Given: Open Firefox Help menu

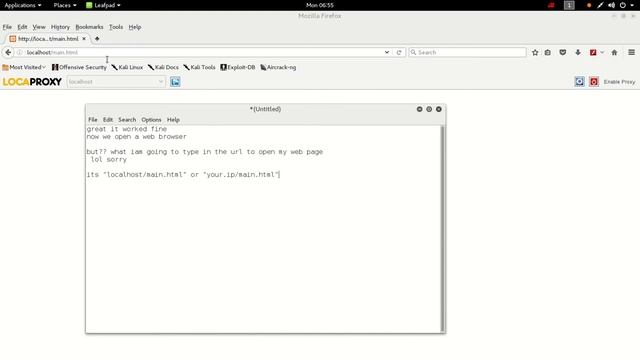Looking at the screenshot, I should point(135,27).
